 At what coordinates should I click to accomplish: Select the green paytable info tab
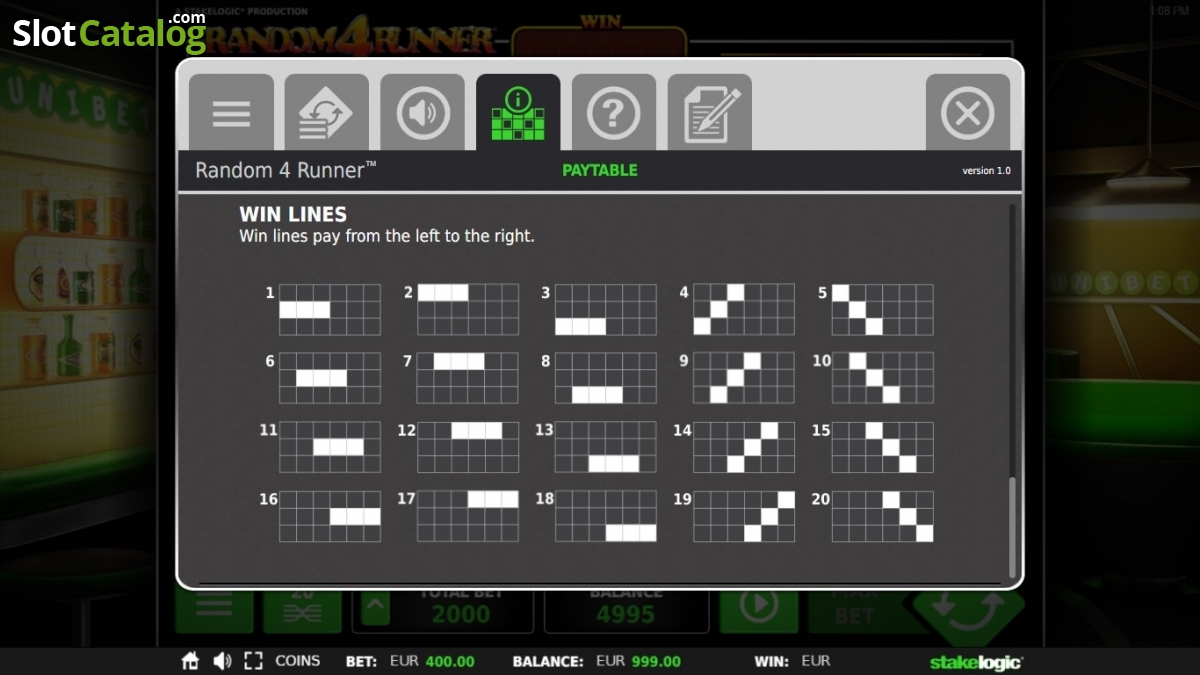(518, 112)
